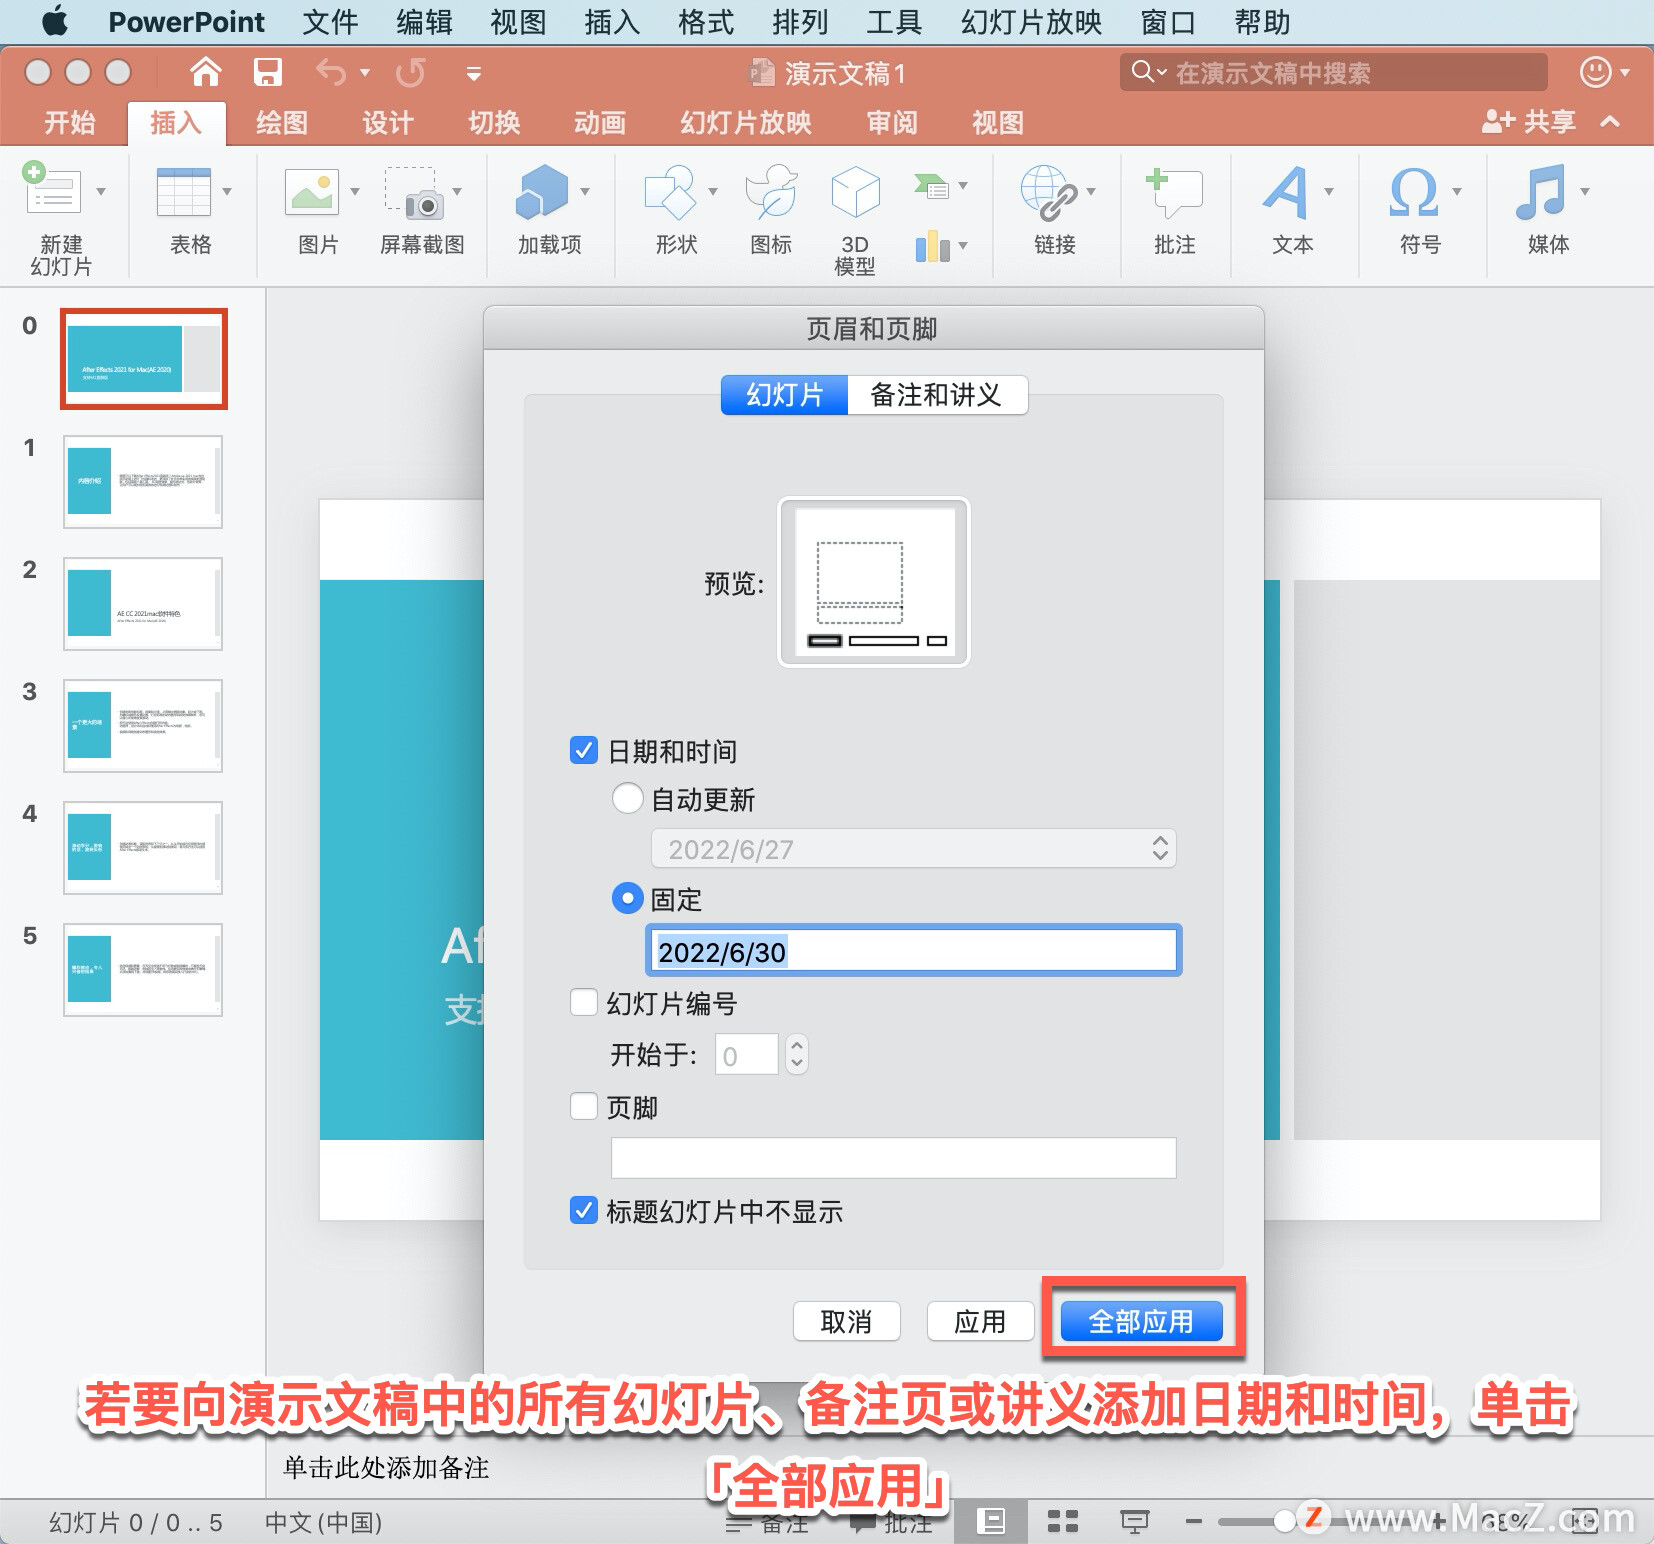Expand the Screenshot dropdown arrow
Screen dimensions: 1654x1544
point(457,191)
